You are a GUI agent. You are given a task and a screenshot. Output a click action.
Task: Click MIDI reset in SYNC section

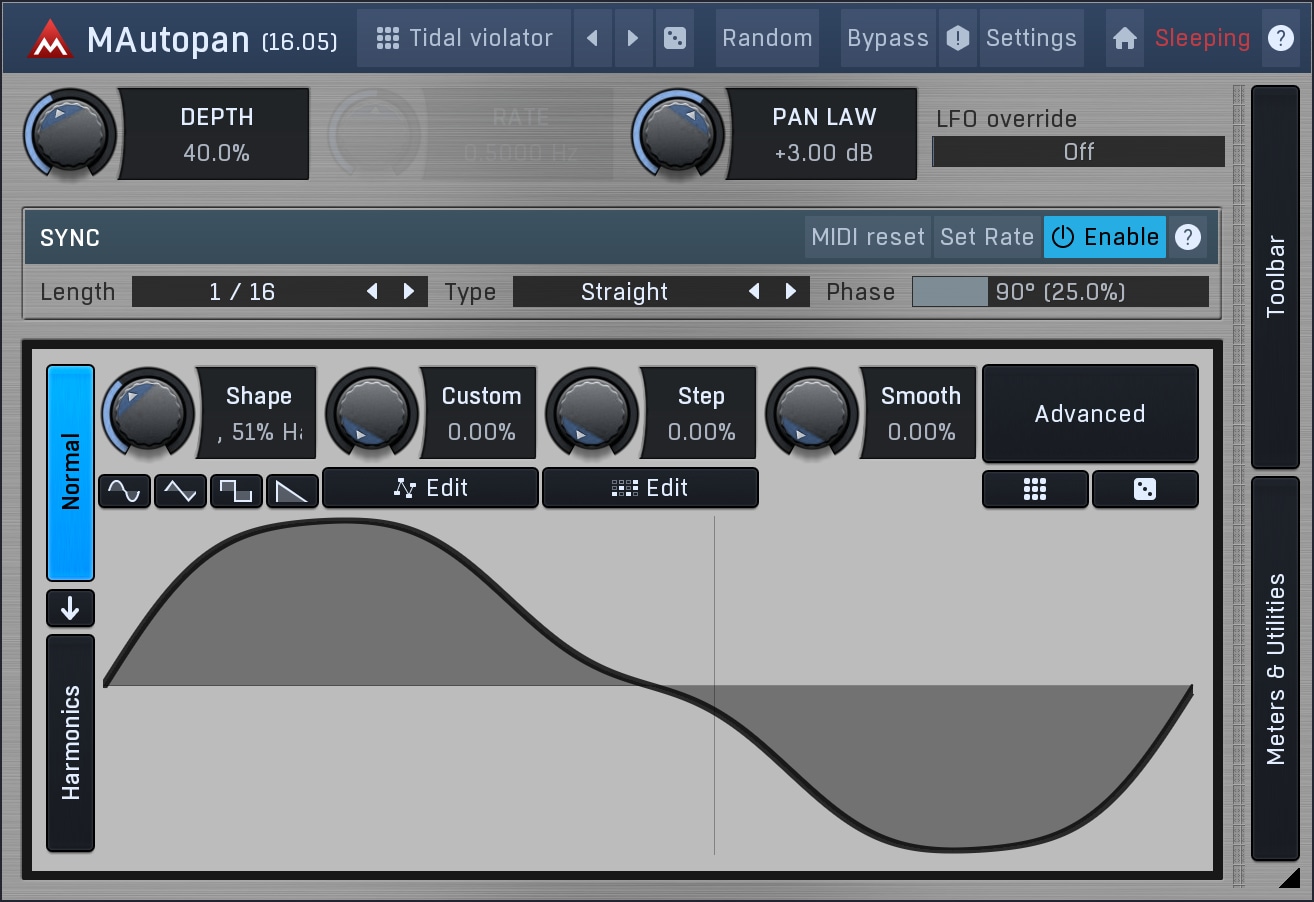[868, 237]
